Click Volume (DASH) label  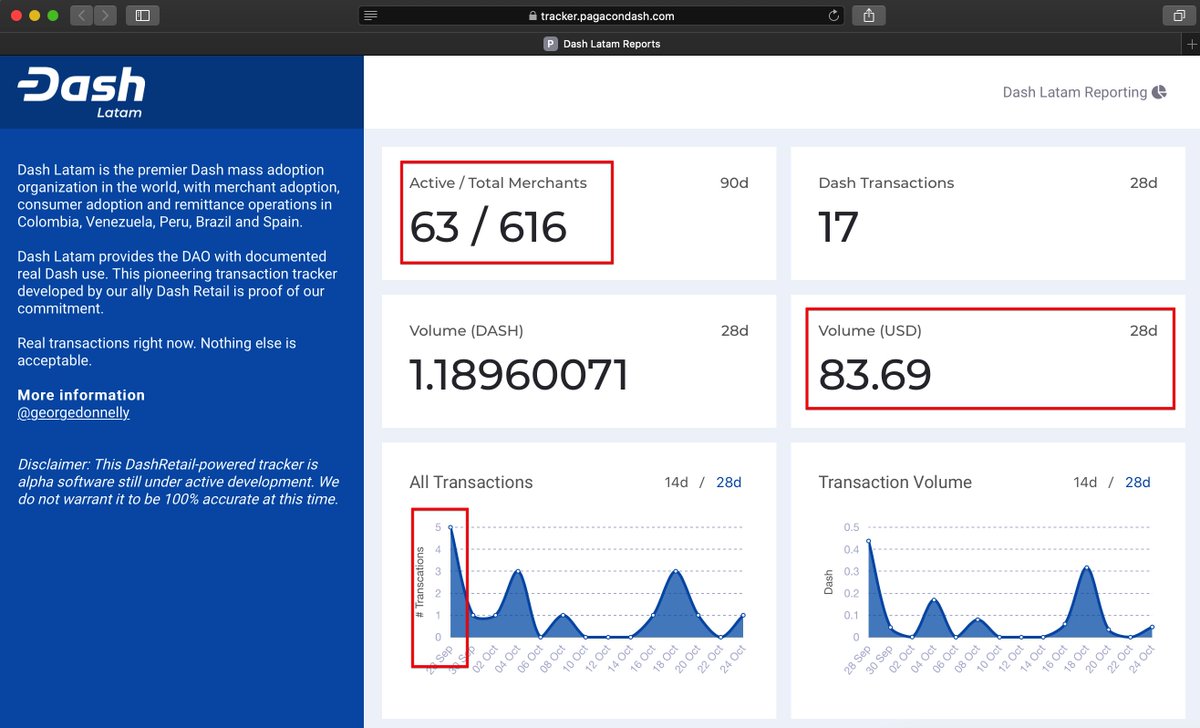click(x=466, y=330)
